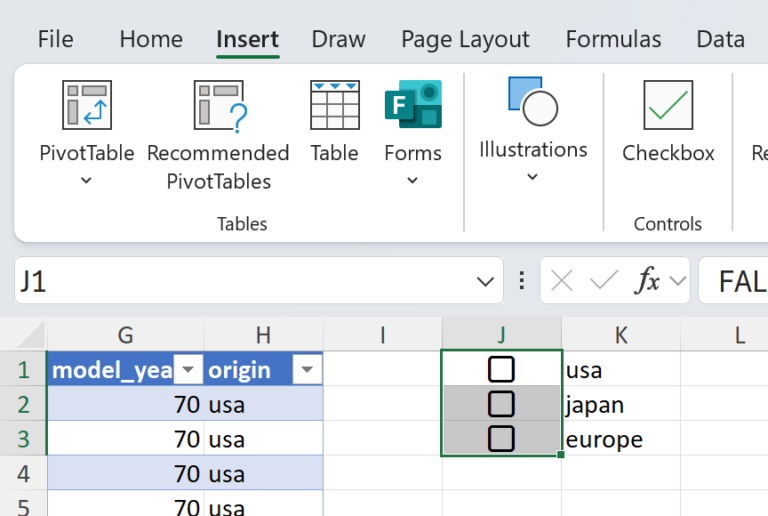Click the formula bar enter checkmark
Image resolution: width=768 pixels, height=516 pixels.
605,281
